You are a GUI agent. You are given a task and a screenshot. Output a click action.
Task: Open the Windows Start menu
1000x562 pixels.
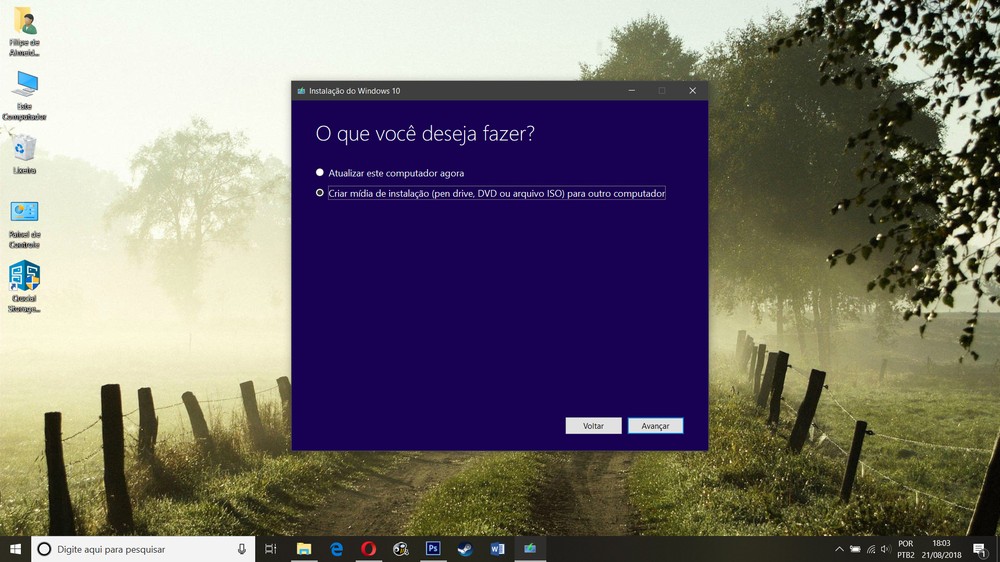click(15, 549)
